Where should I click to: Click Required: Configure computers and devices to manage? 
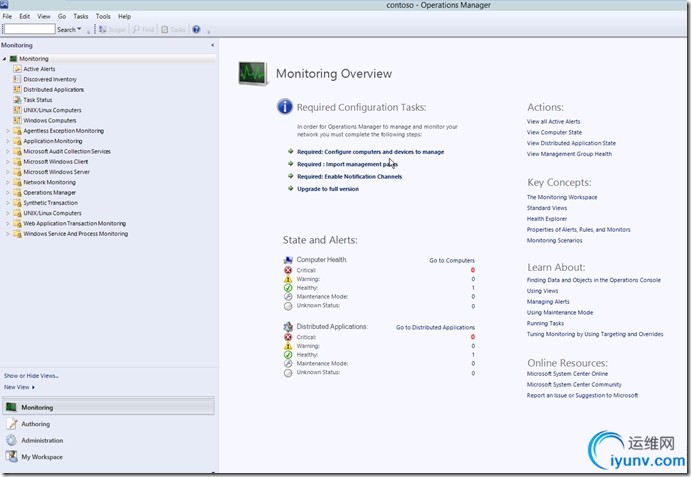pyautogui.click(x=371, y=152)
